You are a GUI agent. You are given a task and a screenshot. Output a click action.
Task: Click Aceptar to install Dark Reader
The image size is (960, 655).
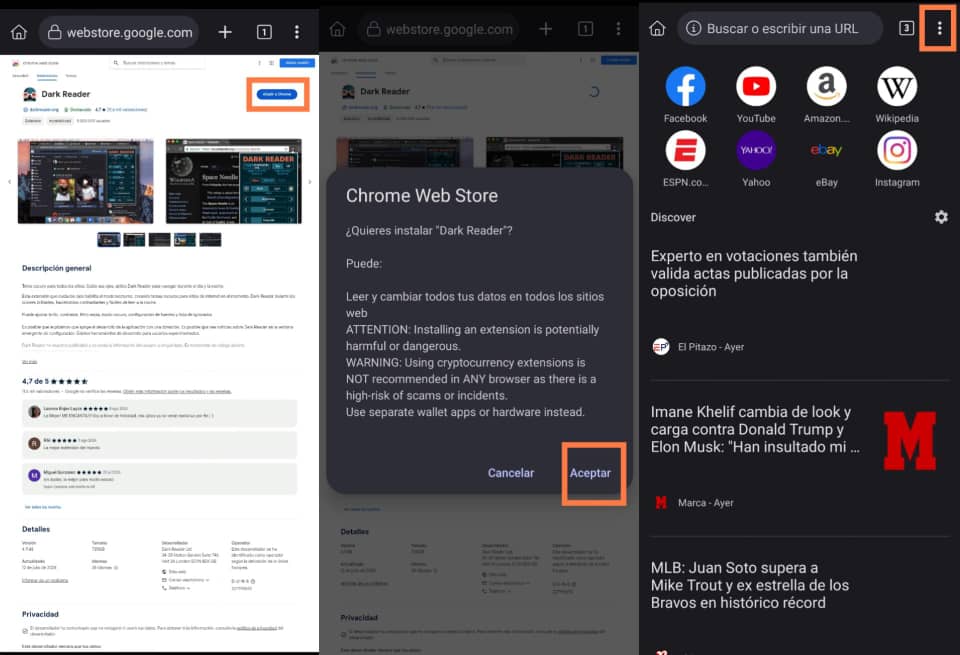click(x=590, y=473)
